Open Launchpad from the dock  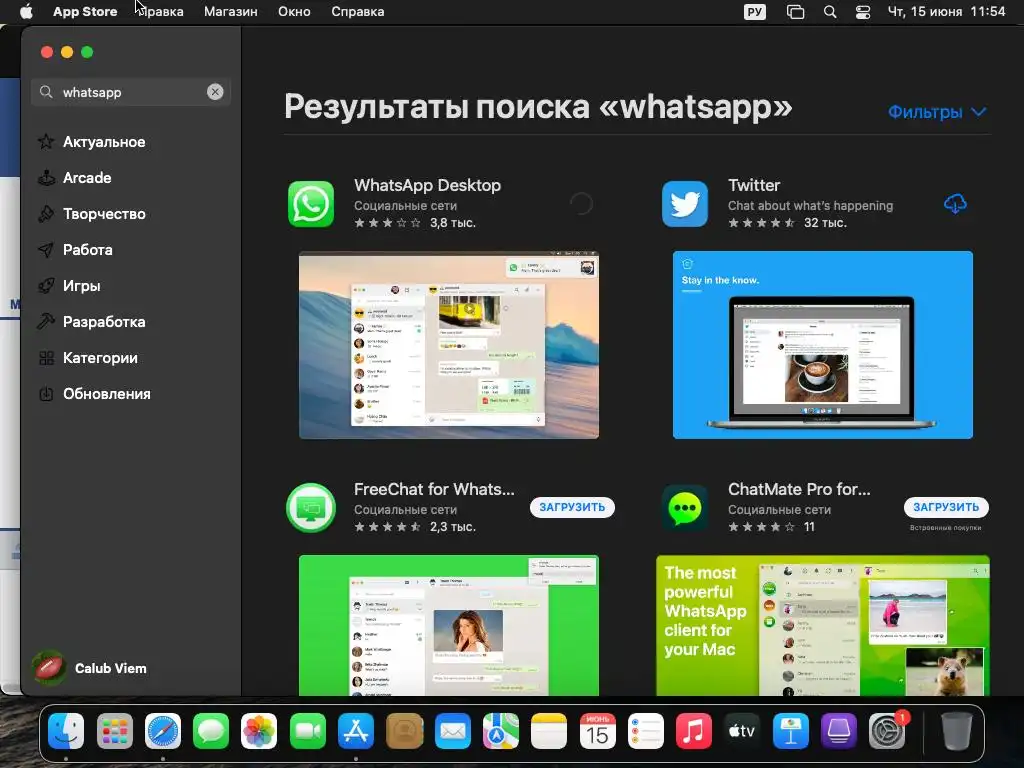114,731
